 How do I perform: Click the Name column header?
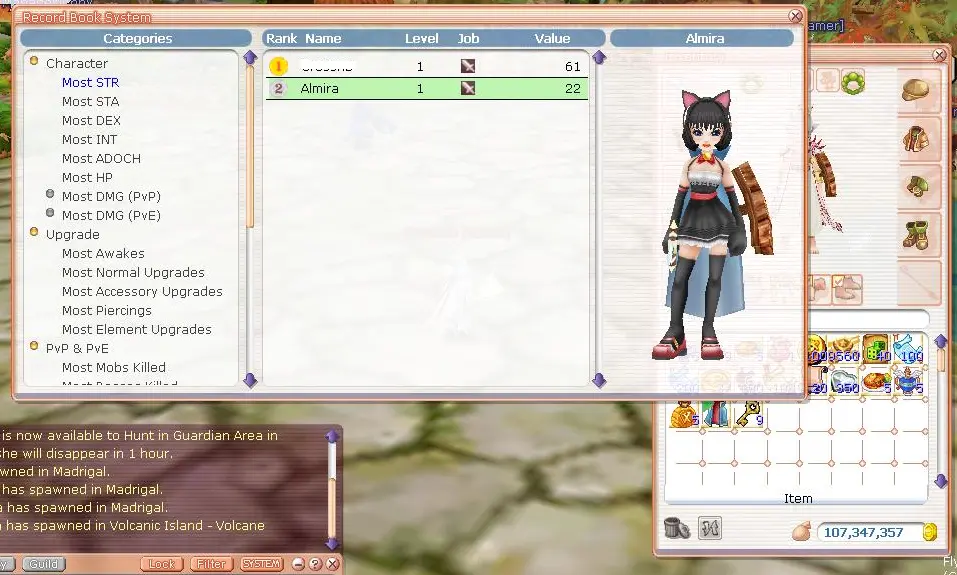[x=323, y=38]
